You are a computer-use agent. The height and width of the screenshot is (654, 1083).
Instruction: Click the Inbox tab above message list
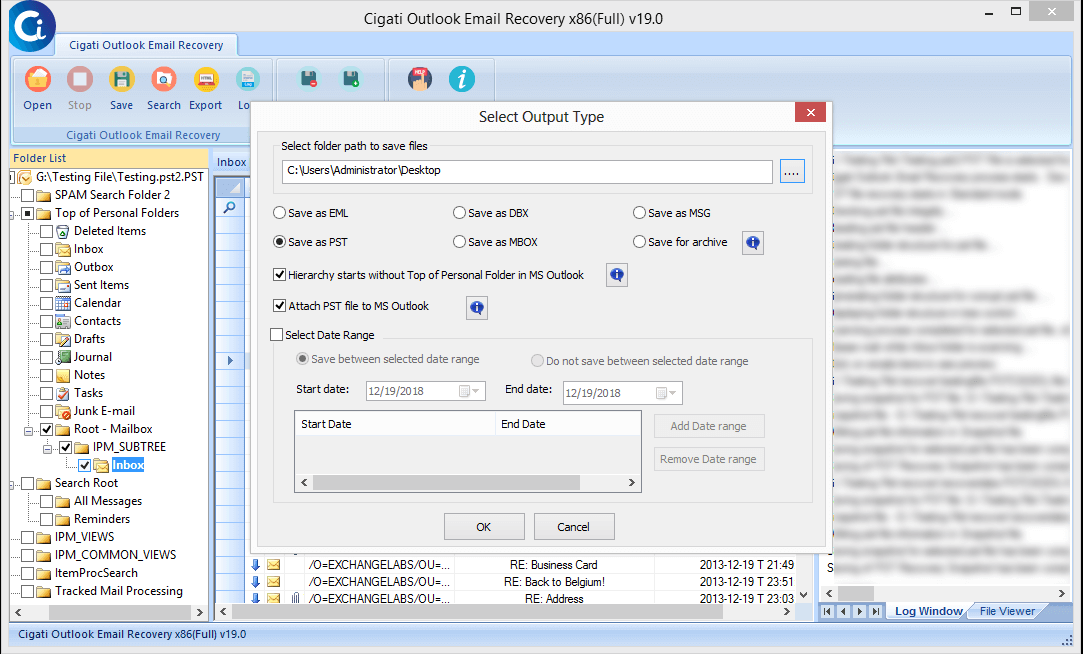tap(231, 162)
